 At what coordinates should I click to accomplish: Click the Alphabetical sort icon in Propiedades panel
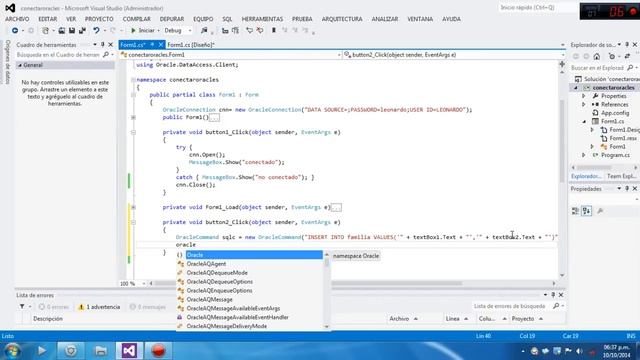point(587,211)
